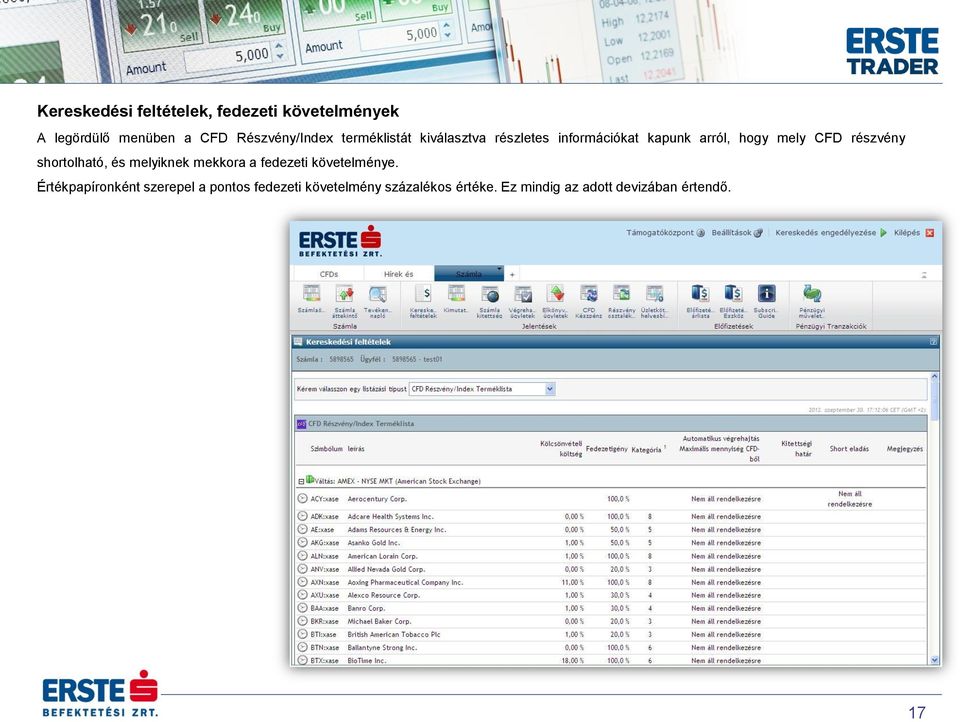The height and width of the screenshot is (722, 960).
Task: Select the Számla tab
Action: tap(468, 274)
